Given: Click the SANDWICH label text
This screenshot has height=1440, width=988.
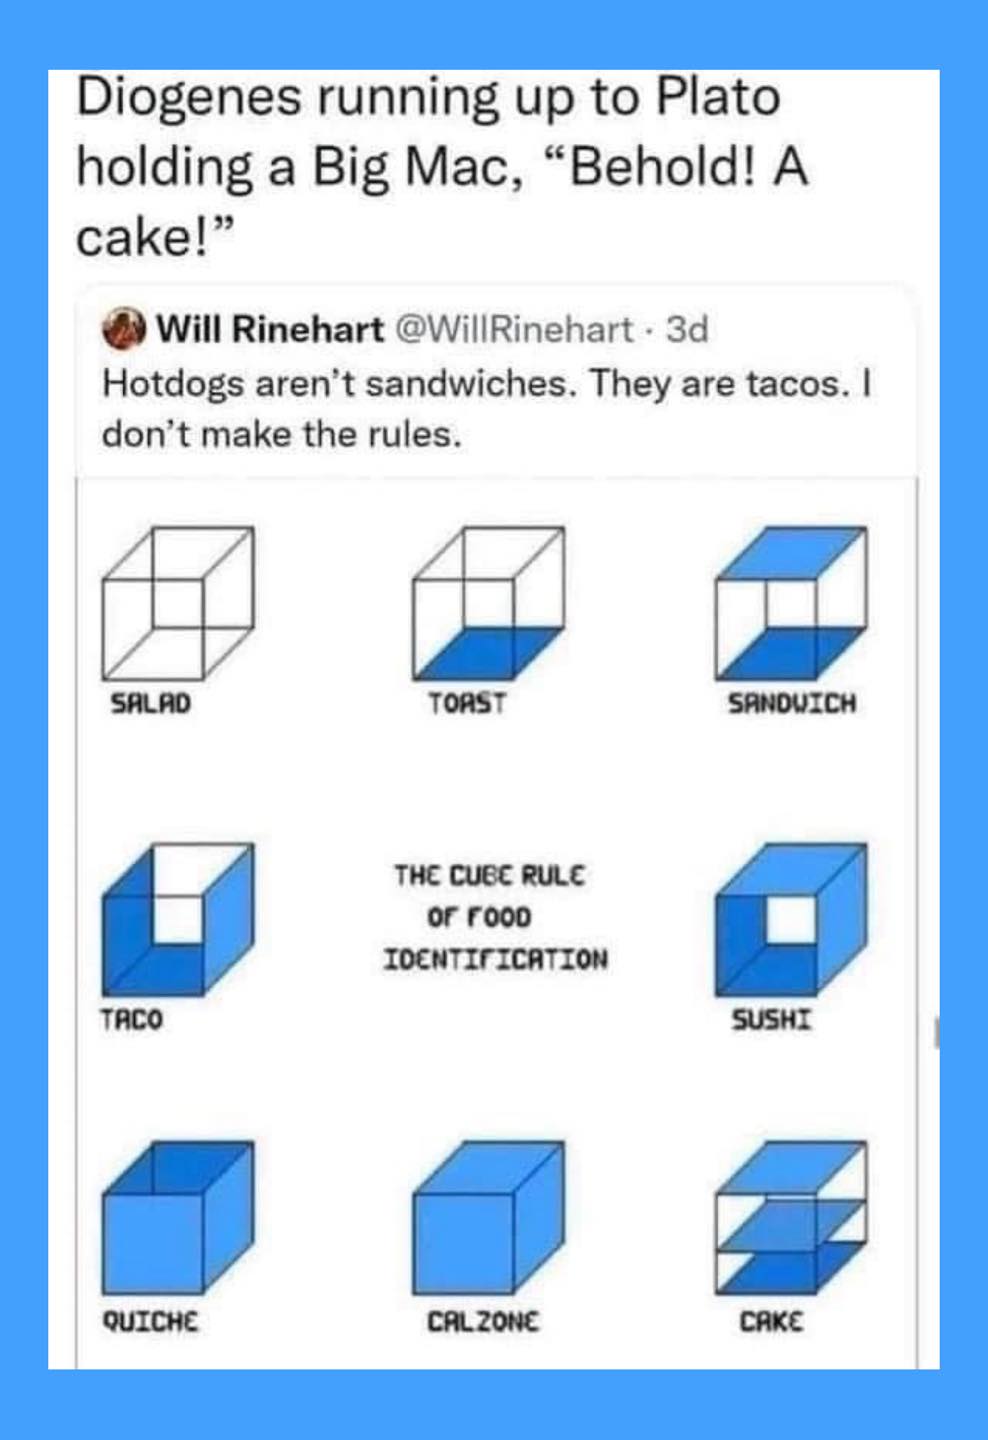Looking at the screenshot, I should (x=792, y=704).
